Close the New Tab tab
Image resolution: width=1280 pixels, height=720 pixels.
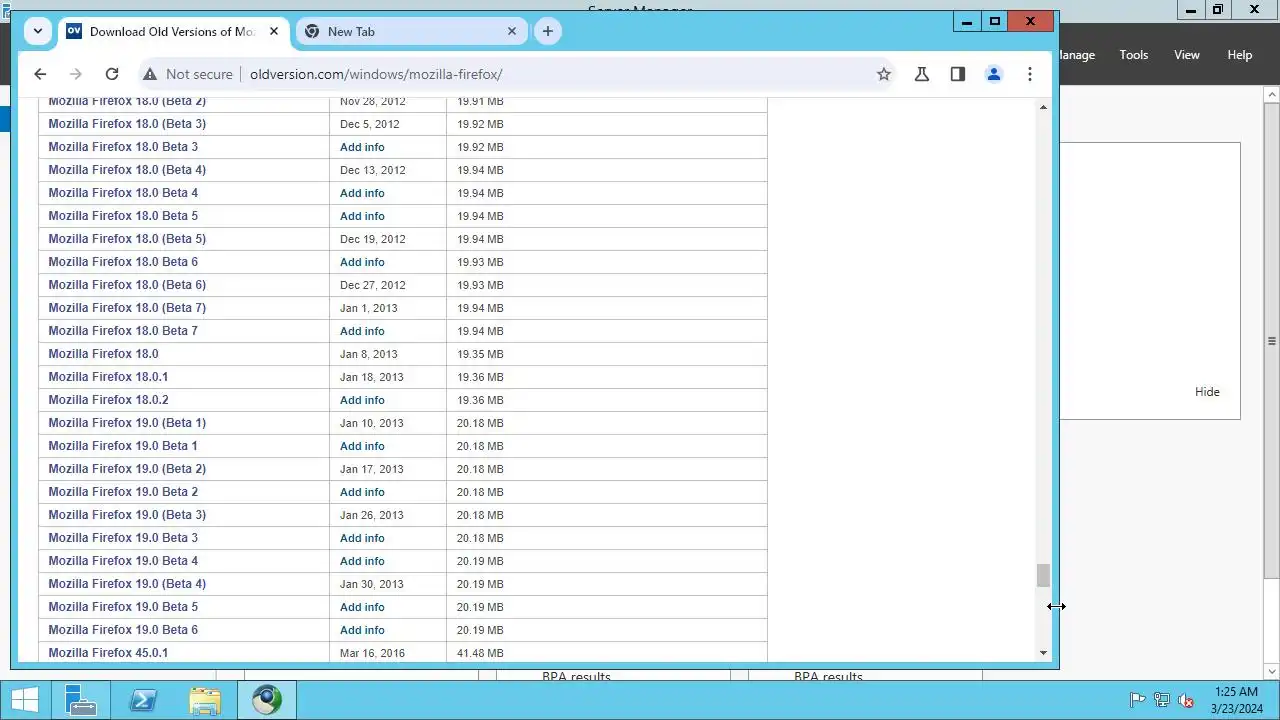click(x=511, y=31)
